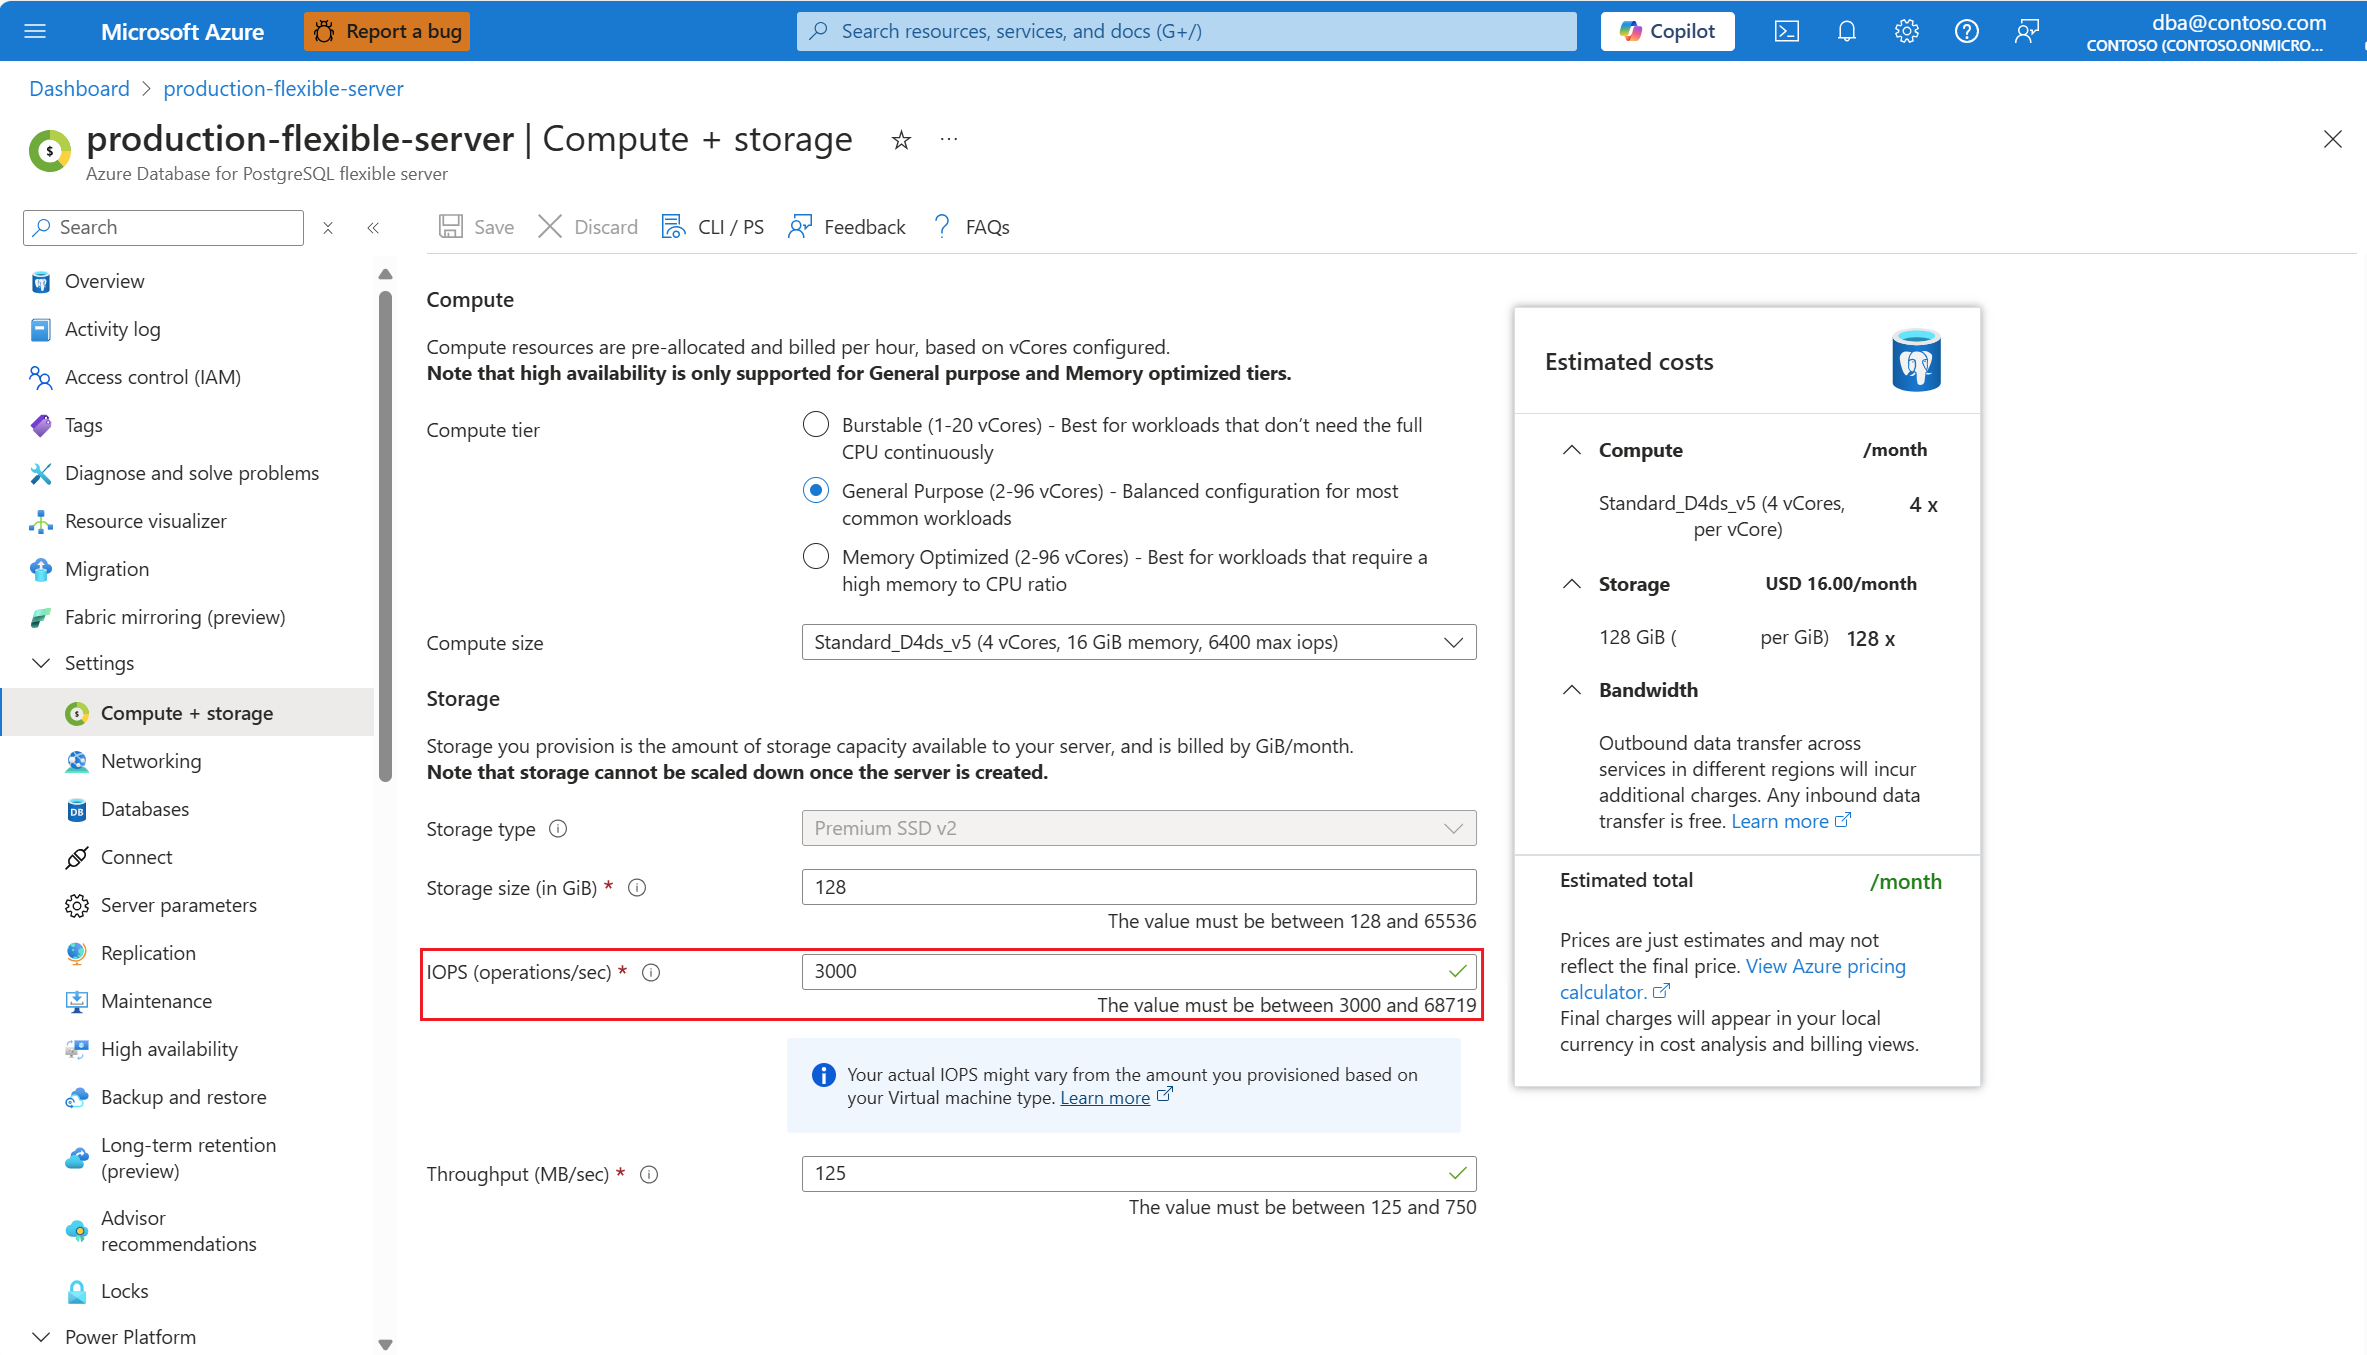Favorite this page with star icon
The height and width of the screenshot is (1355, 2367).
pos(901,140)
